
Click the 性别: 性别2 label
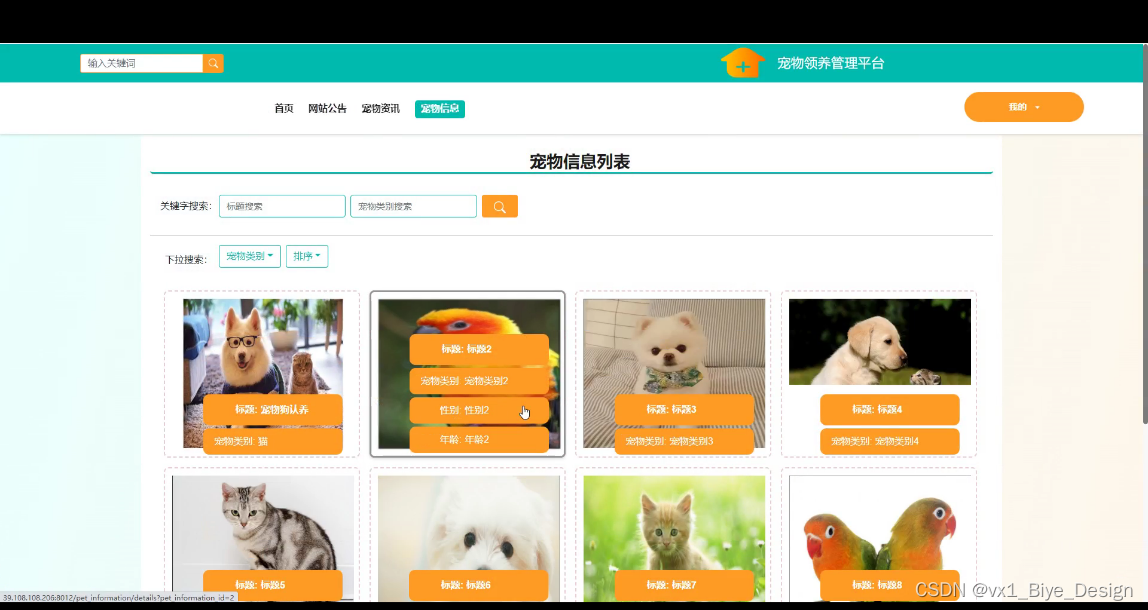(x=479, y=410)
